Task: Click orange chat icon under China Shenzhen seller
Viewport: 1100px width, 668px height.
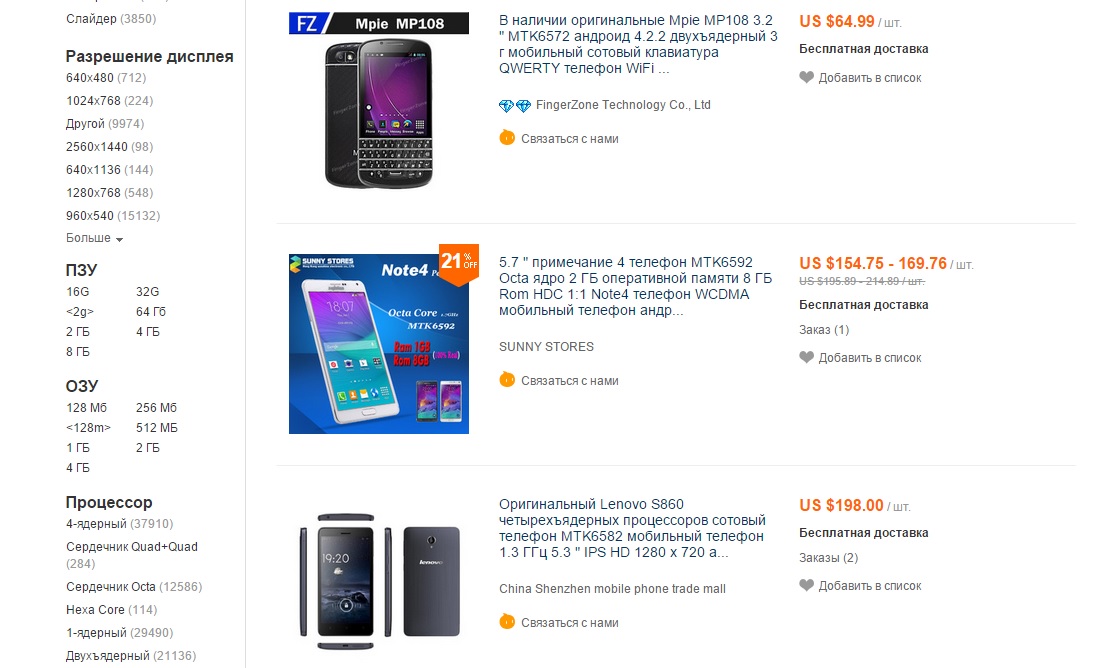Action: [507, 622]
